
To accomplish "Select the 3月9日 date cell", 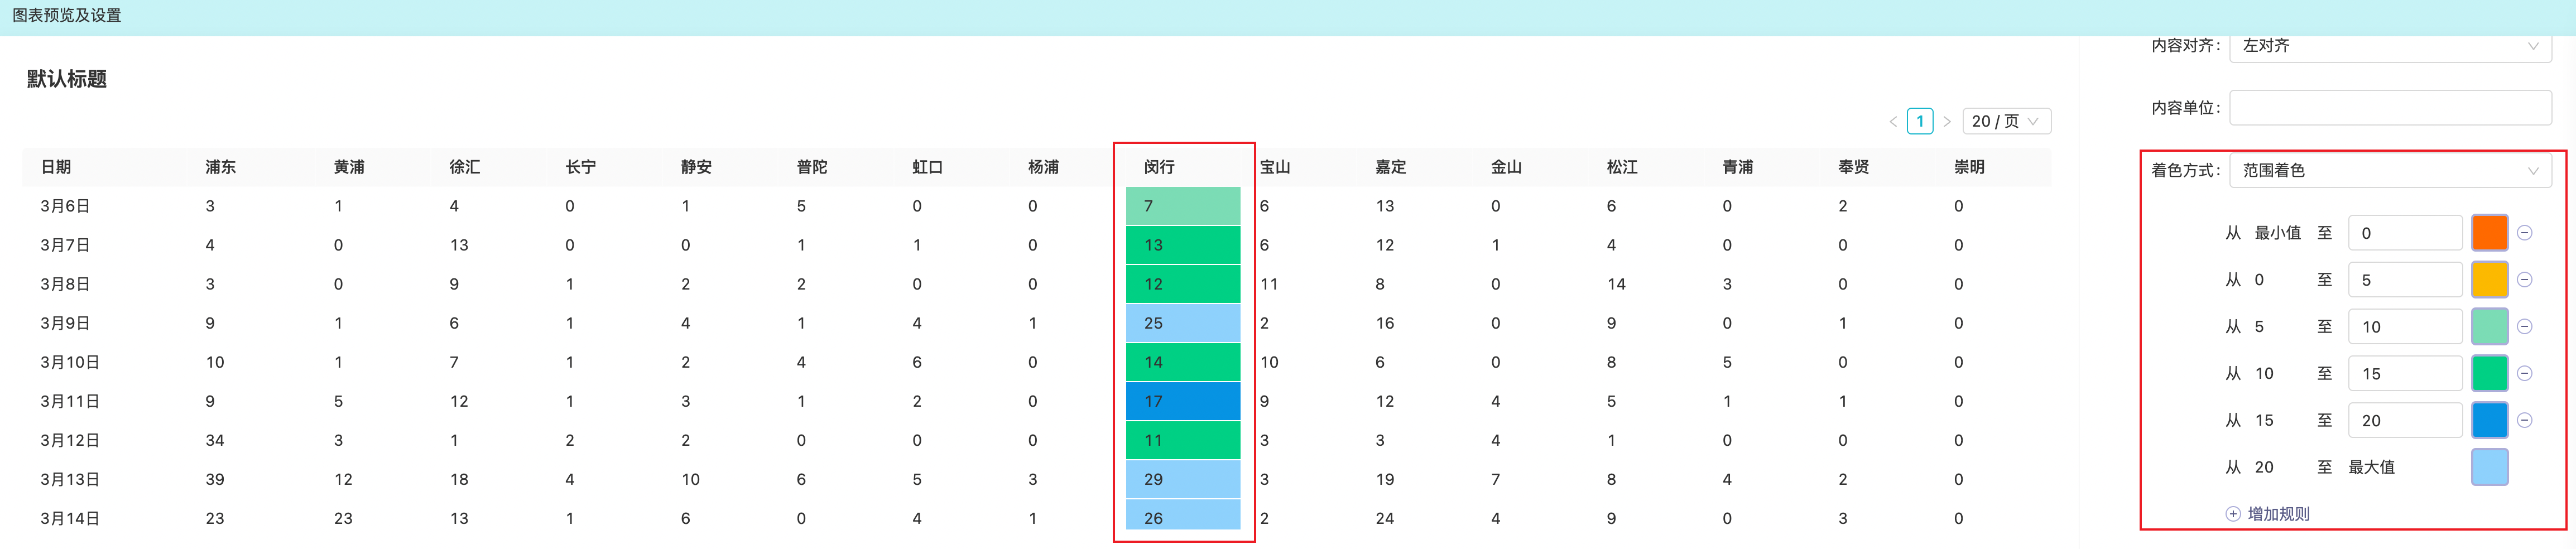I will [x=65, y=323].
